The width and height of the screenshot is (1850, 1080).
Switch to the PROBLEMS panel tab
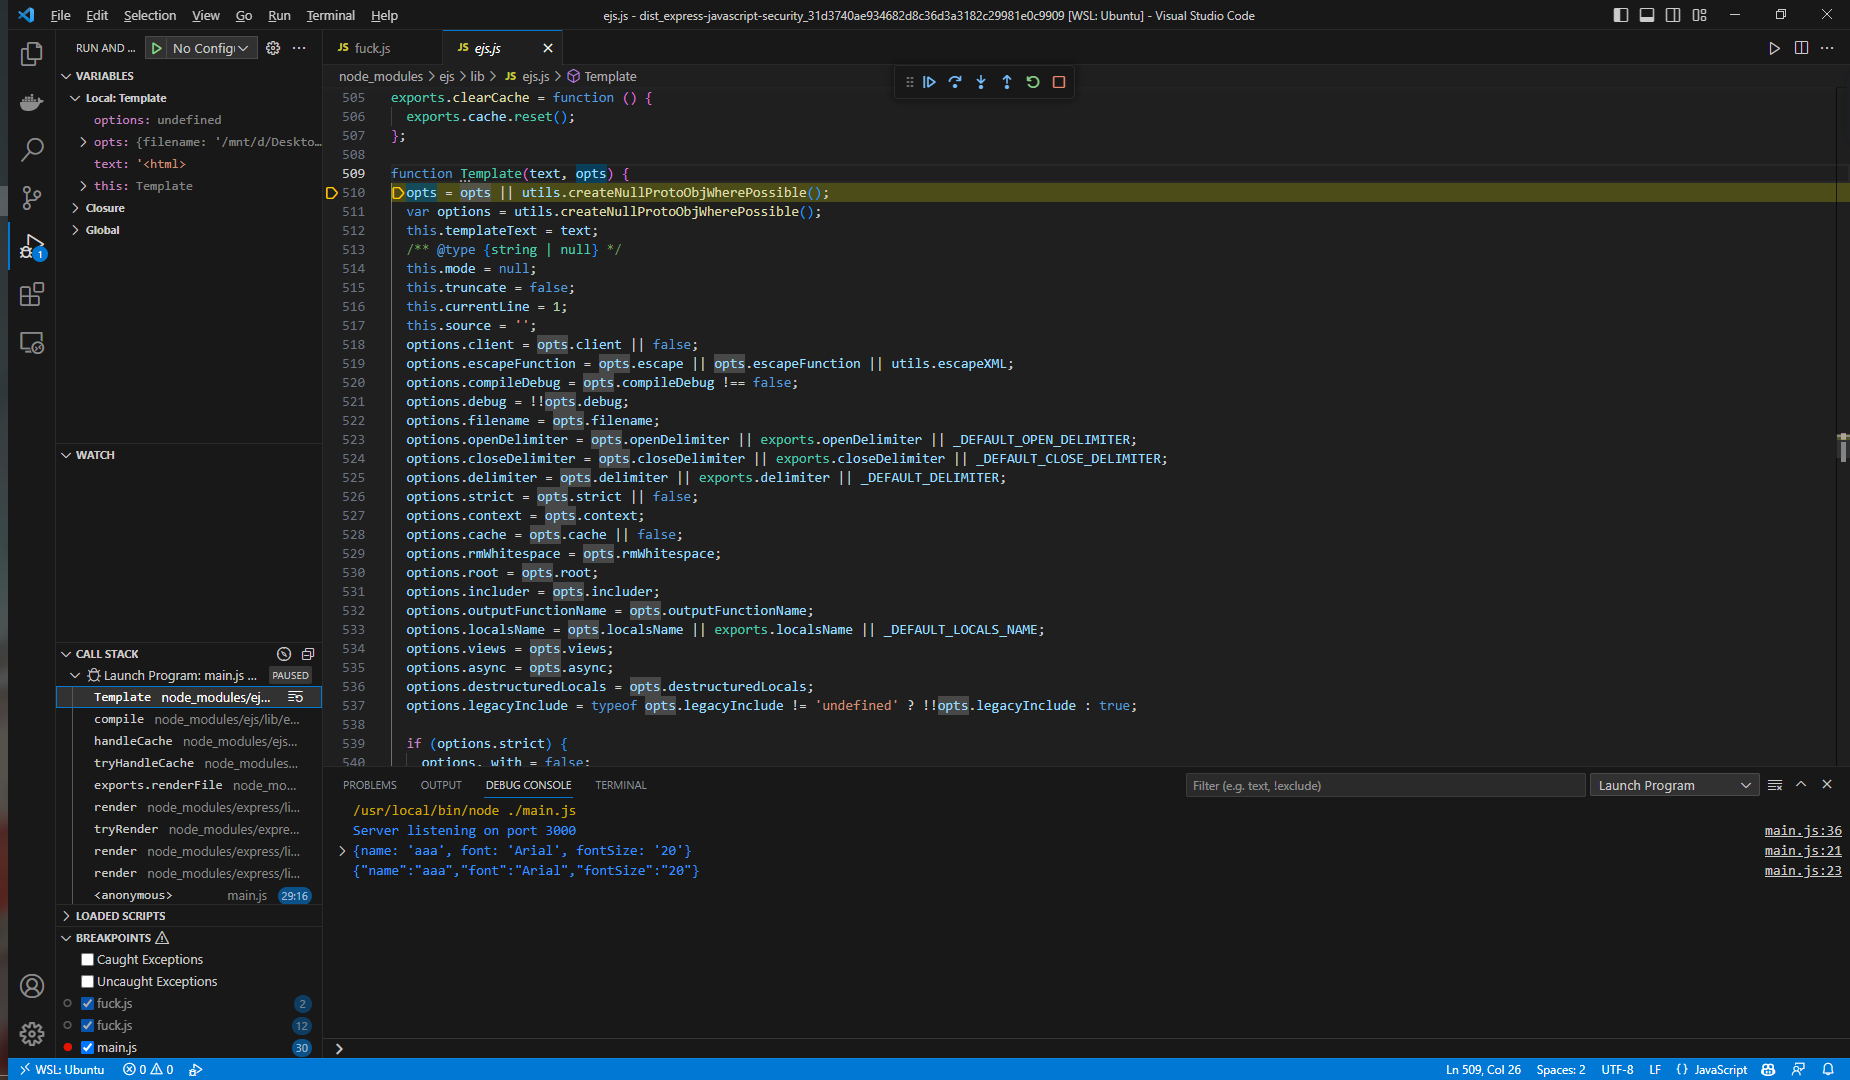coord(370,785)
